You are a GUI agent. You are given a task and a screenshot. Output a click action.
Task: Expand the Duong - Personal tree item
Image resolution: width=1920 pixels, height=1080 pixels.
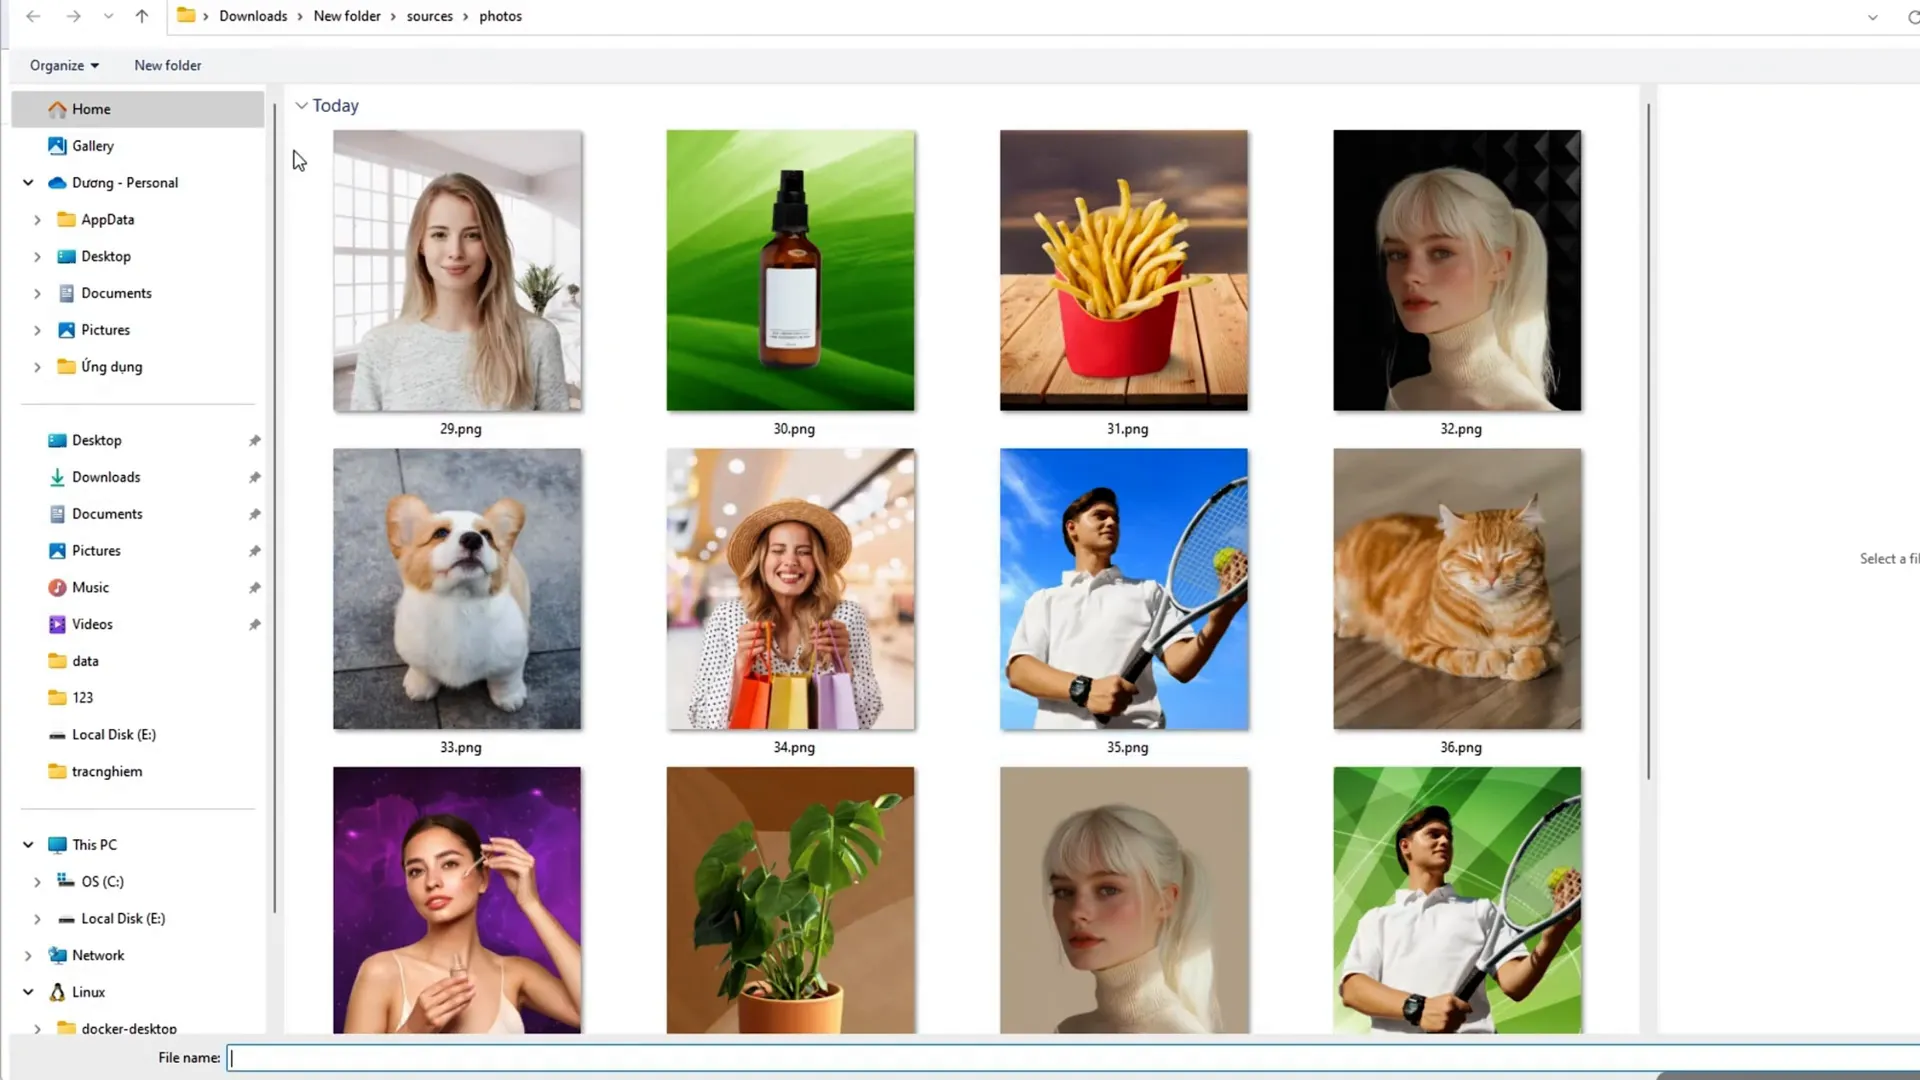[28, 182]
